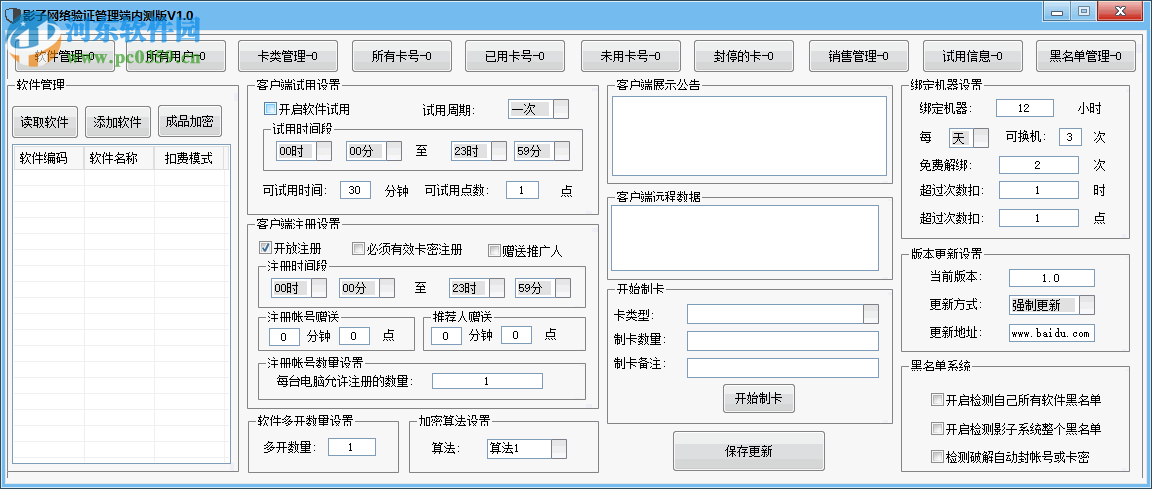1152x489 pixels.
Task: Open the 所有用户-0 tab
Action: (176, 56)
